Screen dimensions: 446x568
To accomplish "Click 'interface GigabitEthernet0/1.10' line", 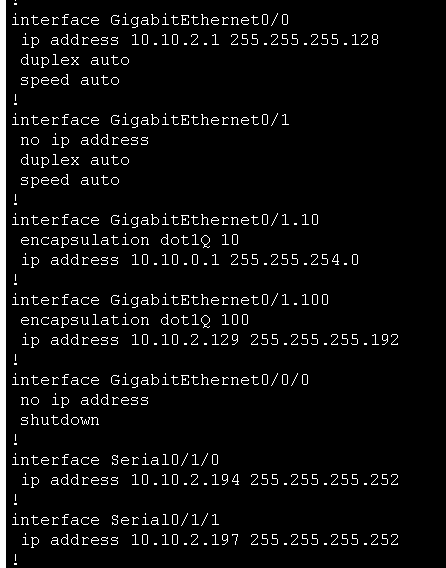I will tap(165, 220).
